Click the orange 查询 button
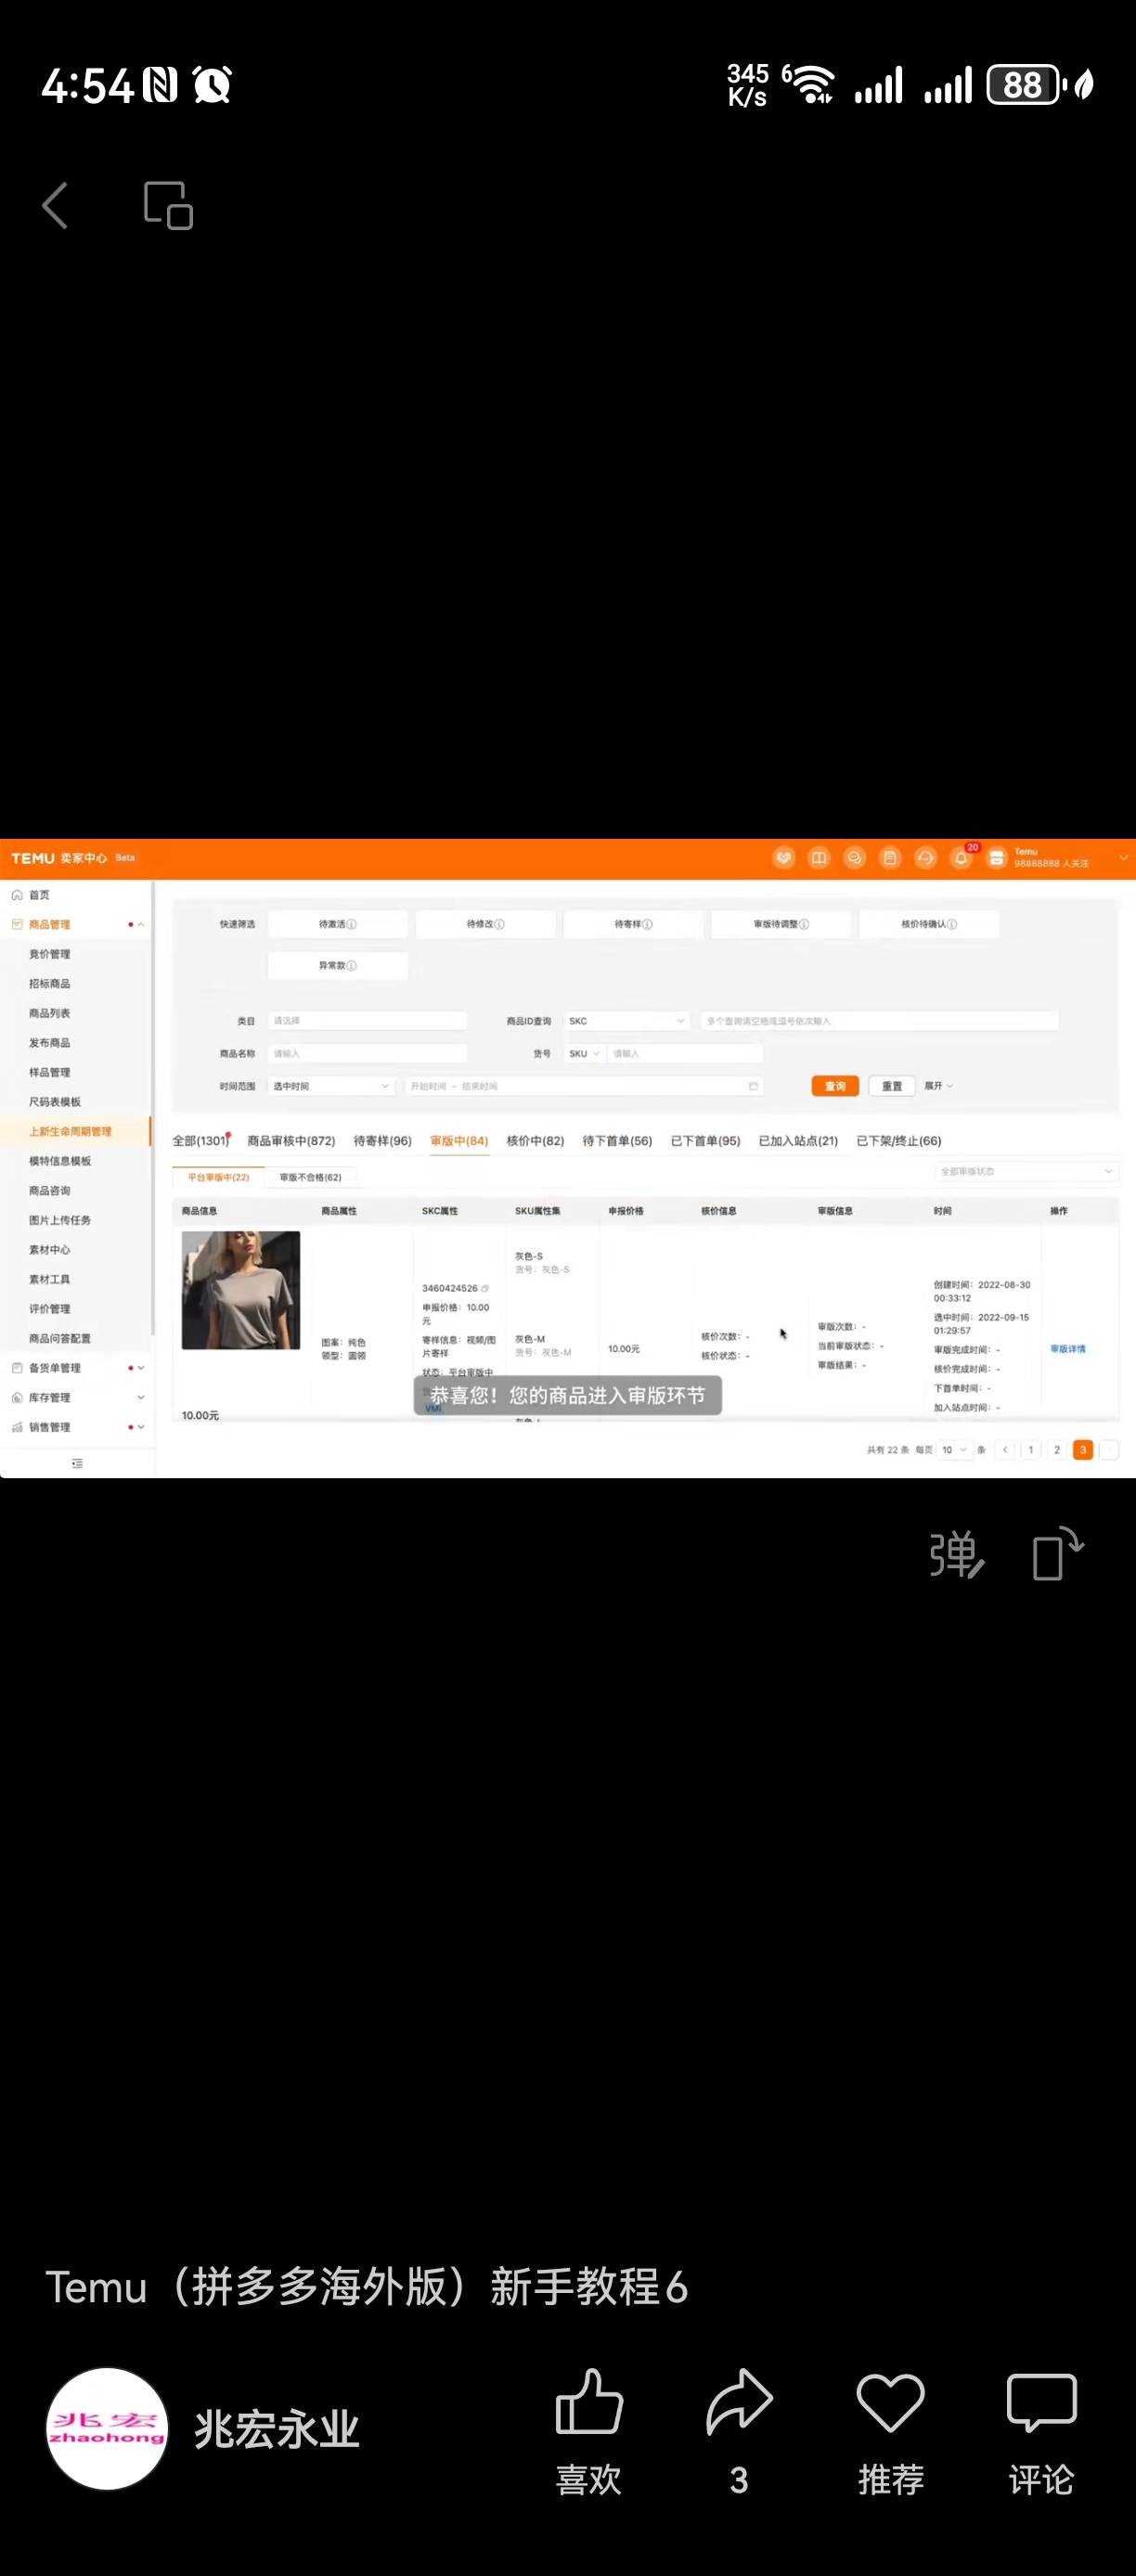Viewport: 1136px width, 2576px height. 835,1086
